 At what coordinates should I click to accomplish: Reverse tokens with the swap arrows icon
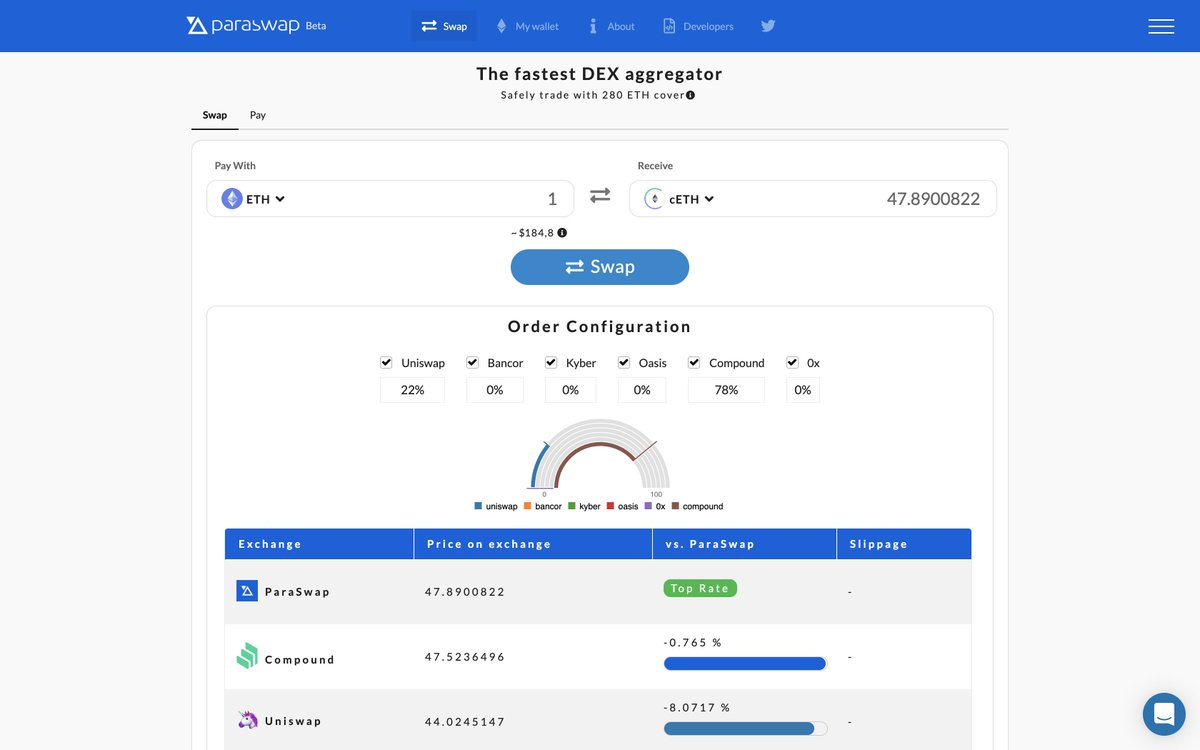(x=600, y=196)
